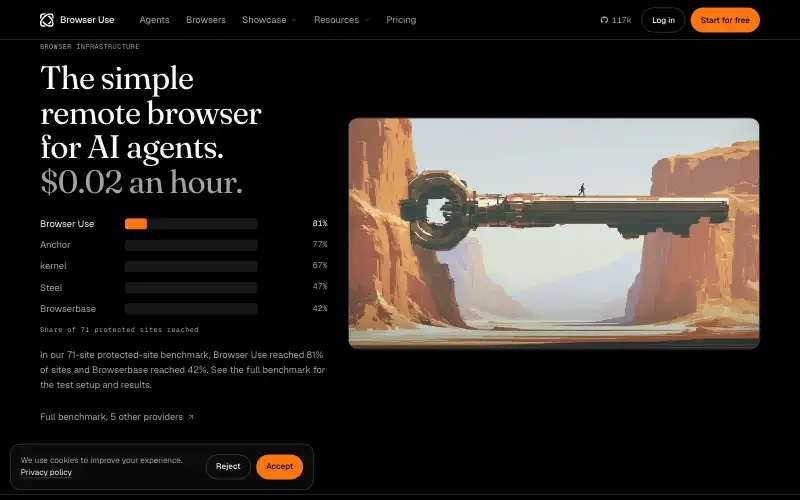800x500 pixels.
Task: Open Full benchmark, 5 other providers link
Action: point(117,417)
